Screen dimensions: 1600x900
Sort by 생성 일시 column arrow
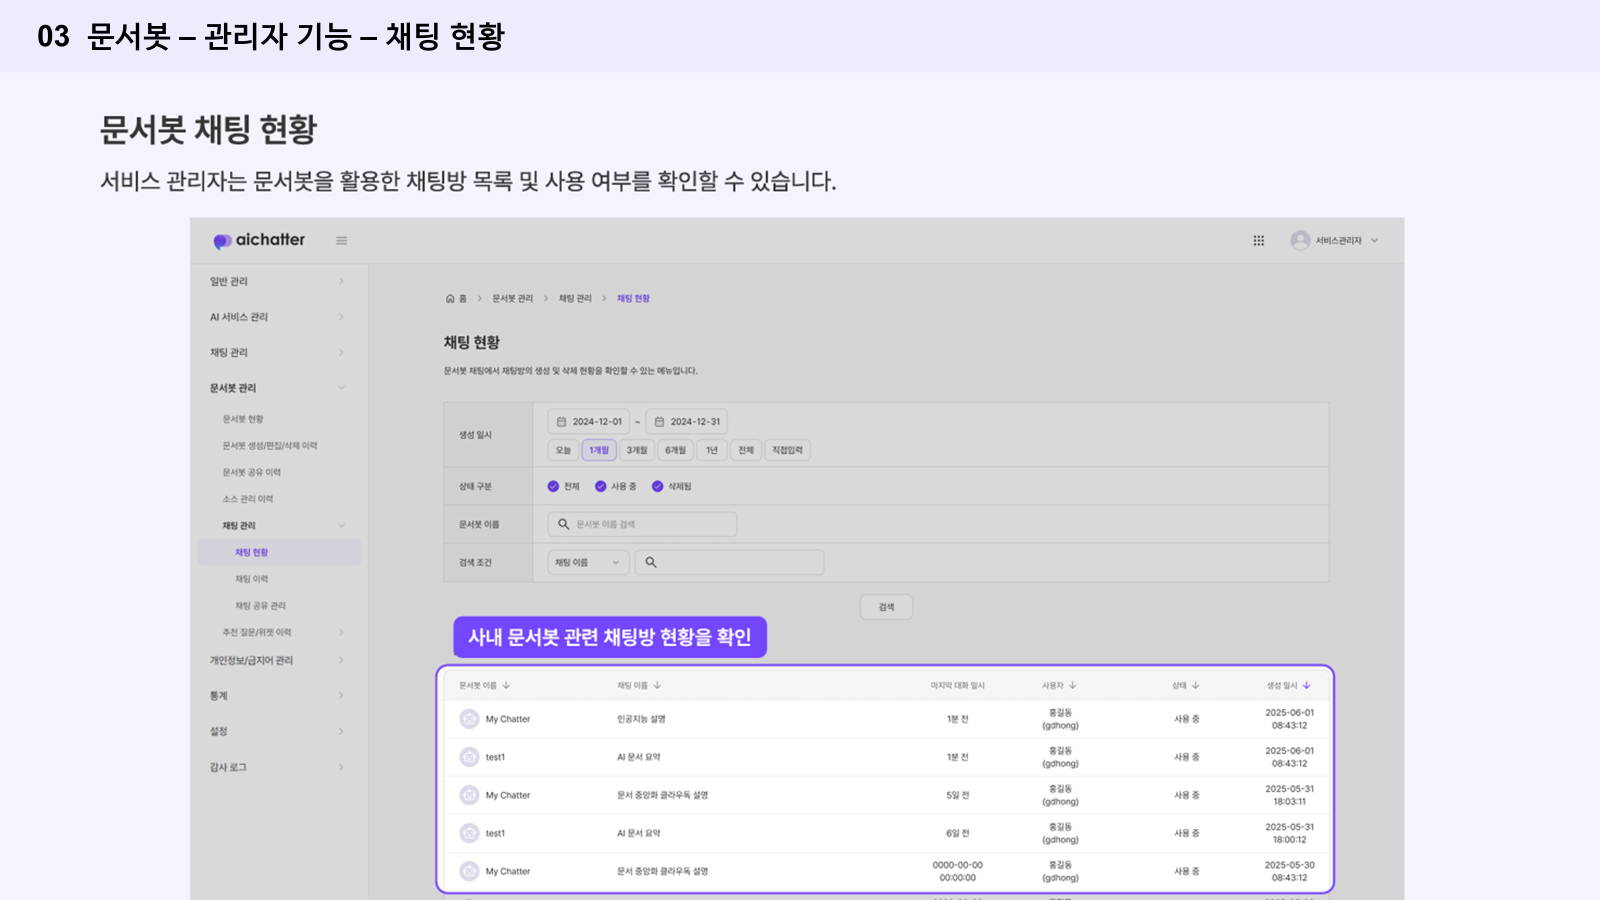pyautogui.click(x=1306, y=686)
